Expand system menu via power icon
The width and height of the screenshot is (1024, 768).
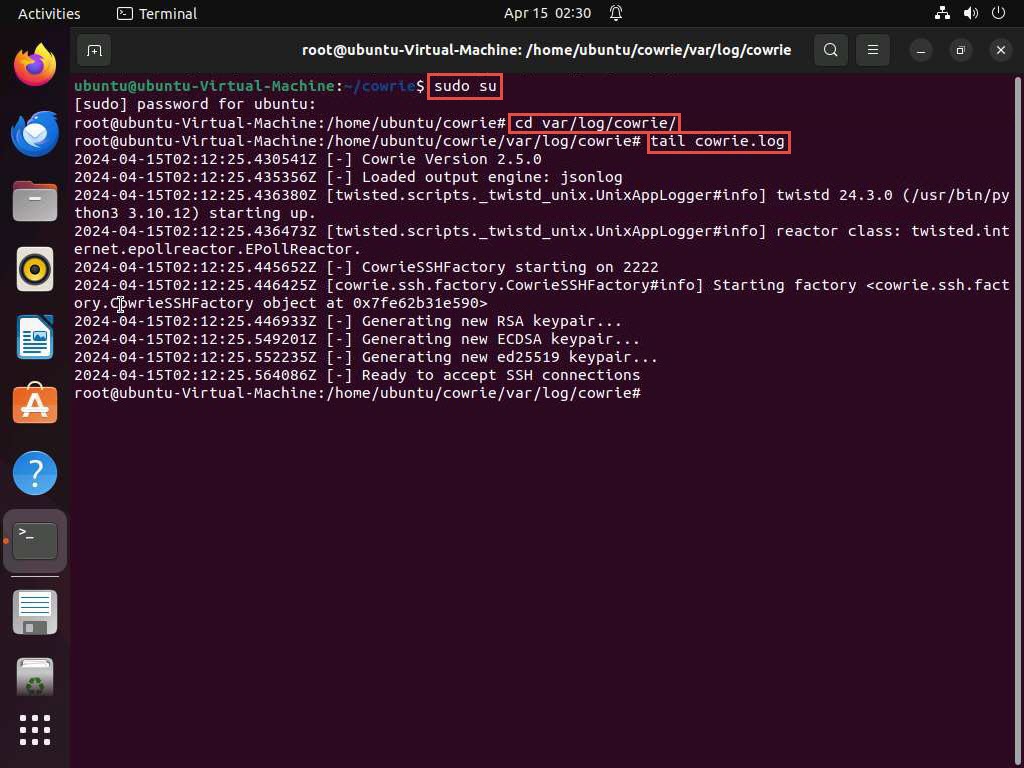coord(997,13)
